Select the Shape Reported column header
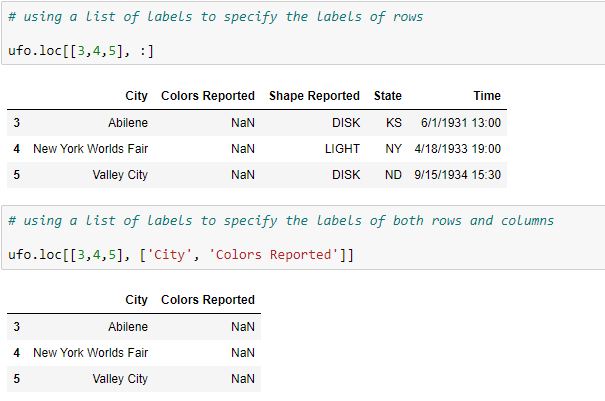 pos(314,96)
